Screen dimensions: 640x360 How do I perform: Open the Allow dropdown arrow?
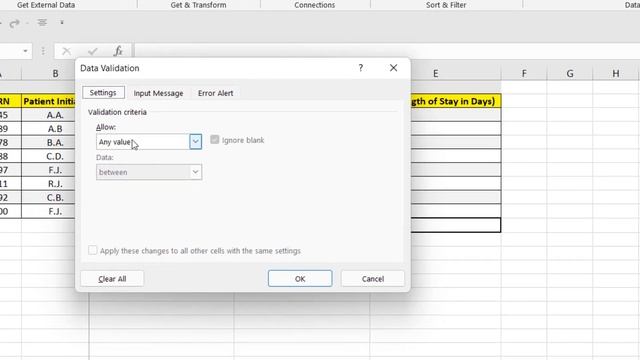(196, 142)
